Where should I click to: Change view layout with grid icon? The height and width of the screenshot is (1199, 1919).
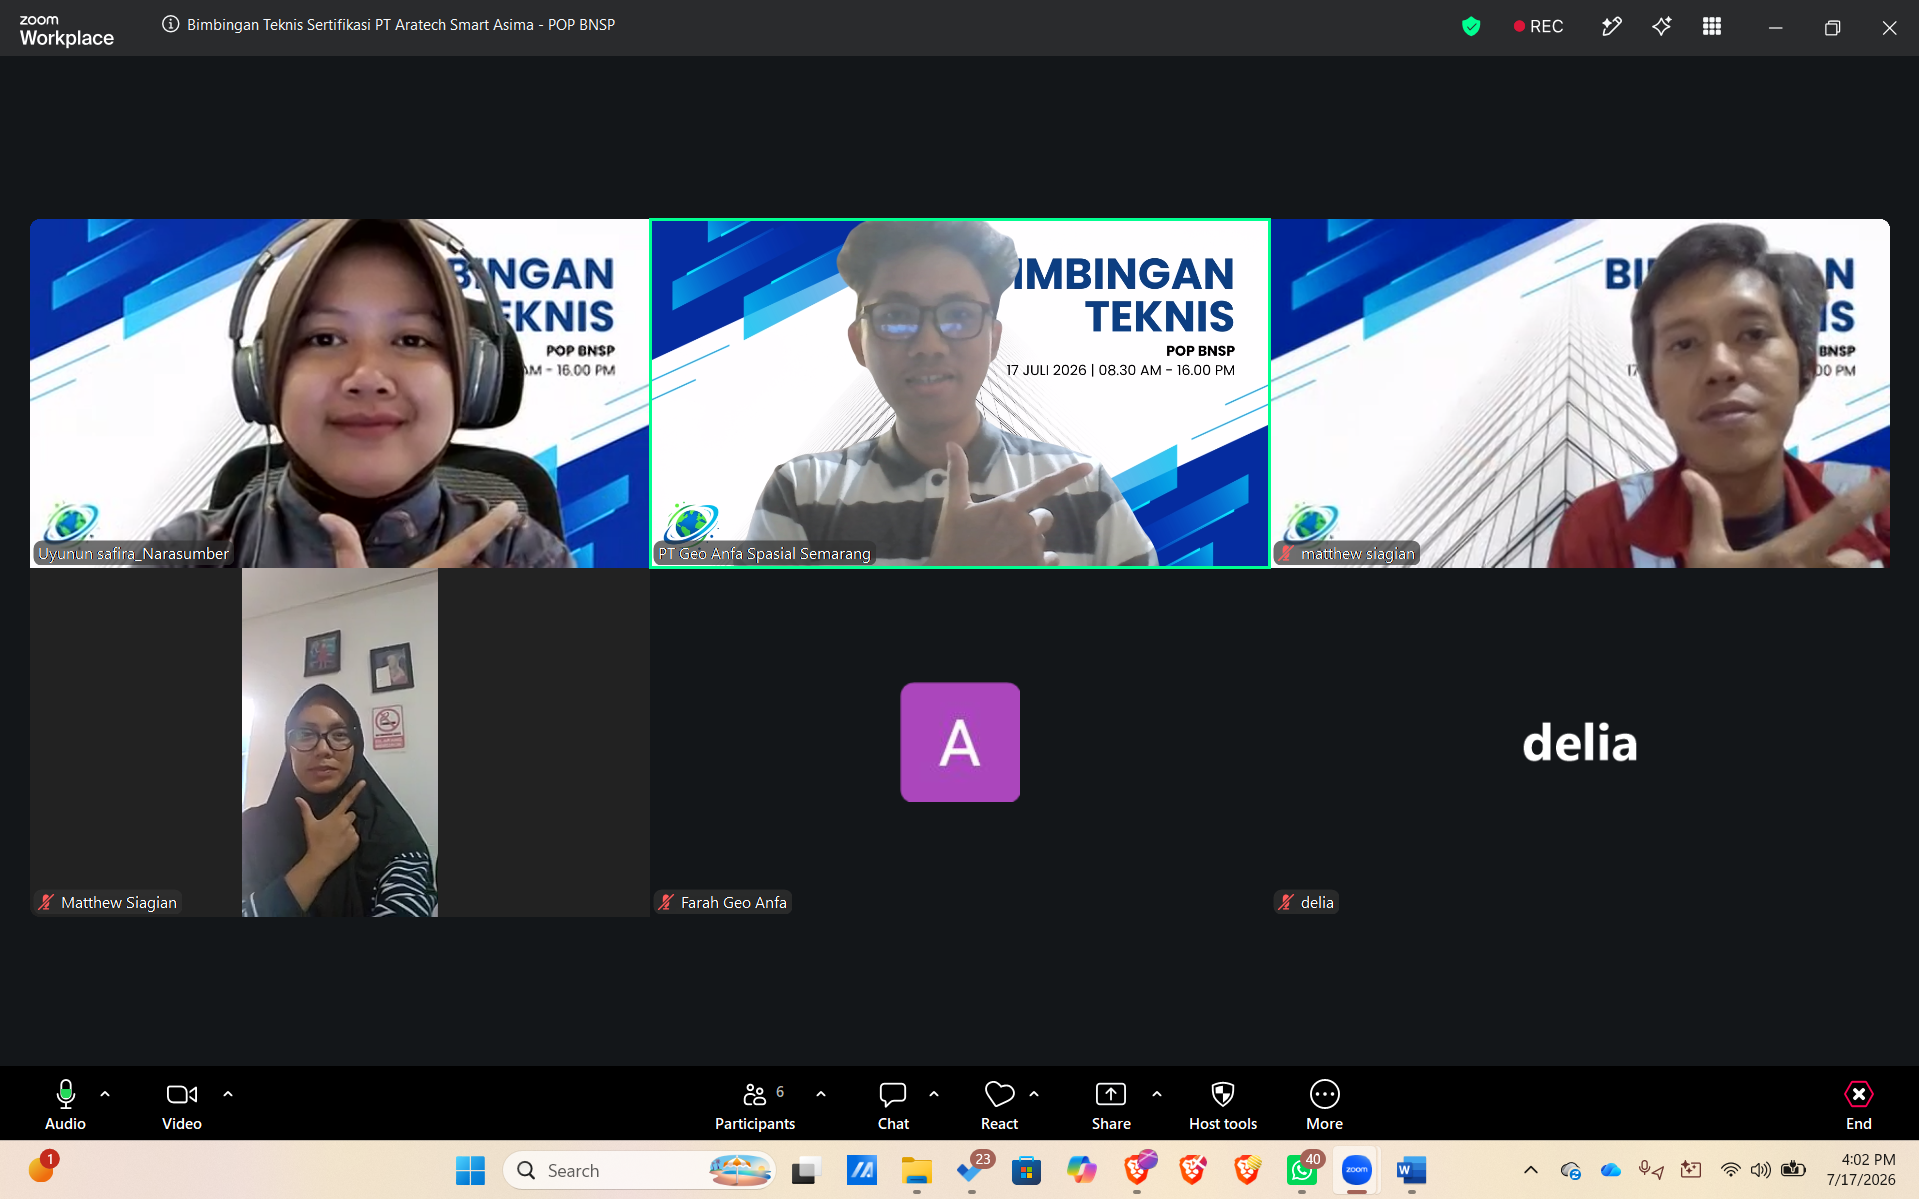(1712, 27)
